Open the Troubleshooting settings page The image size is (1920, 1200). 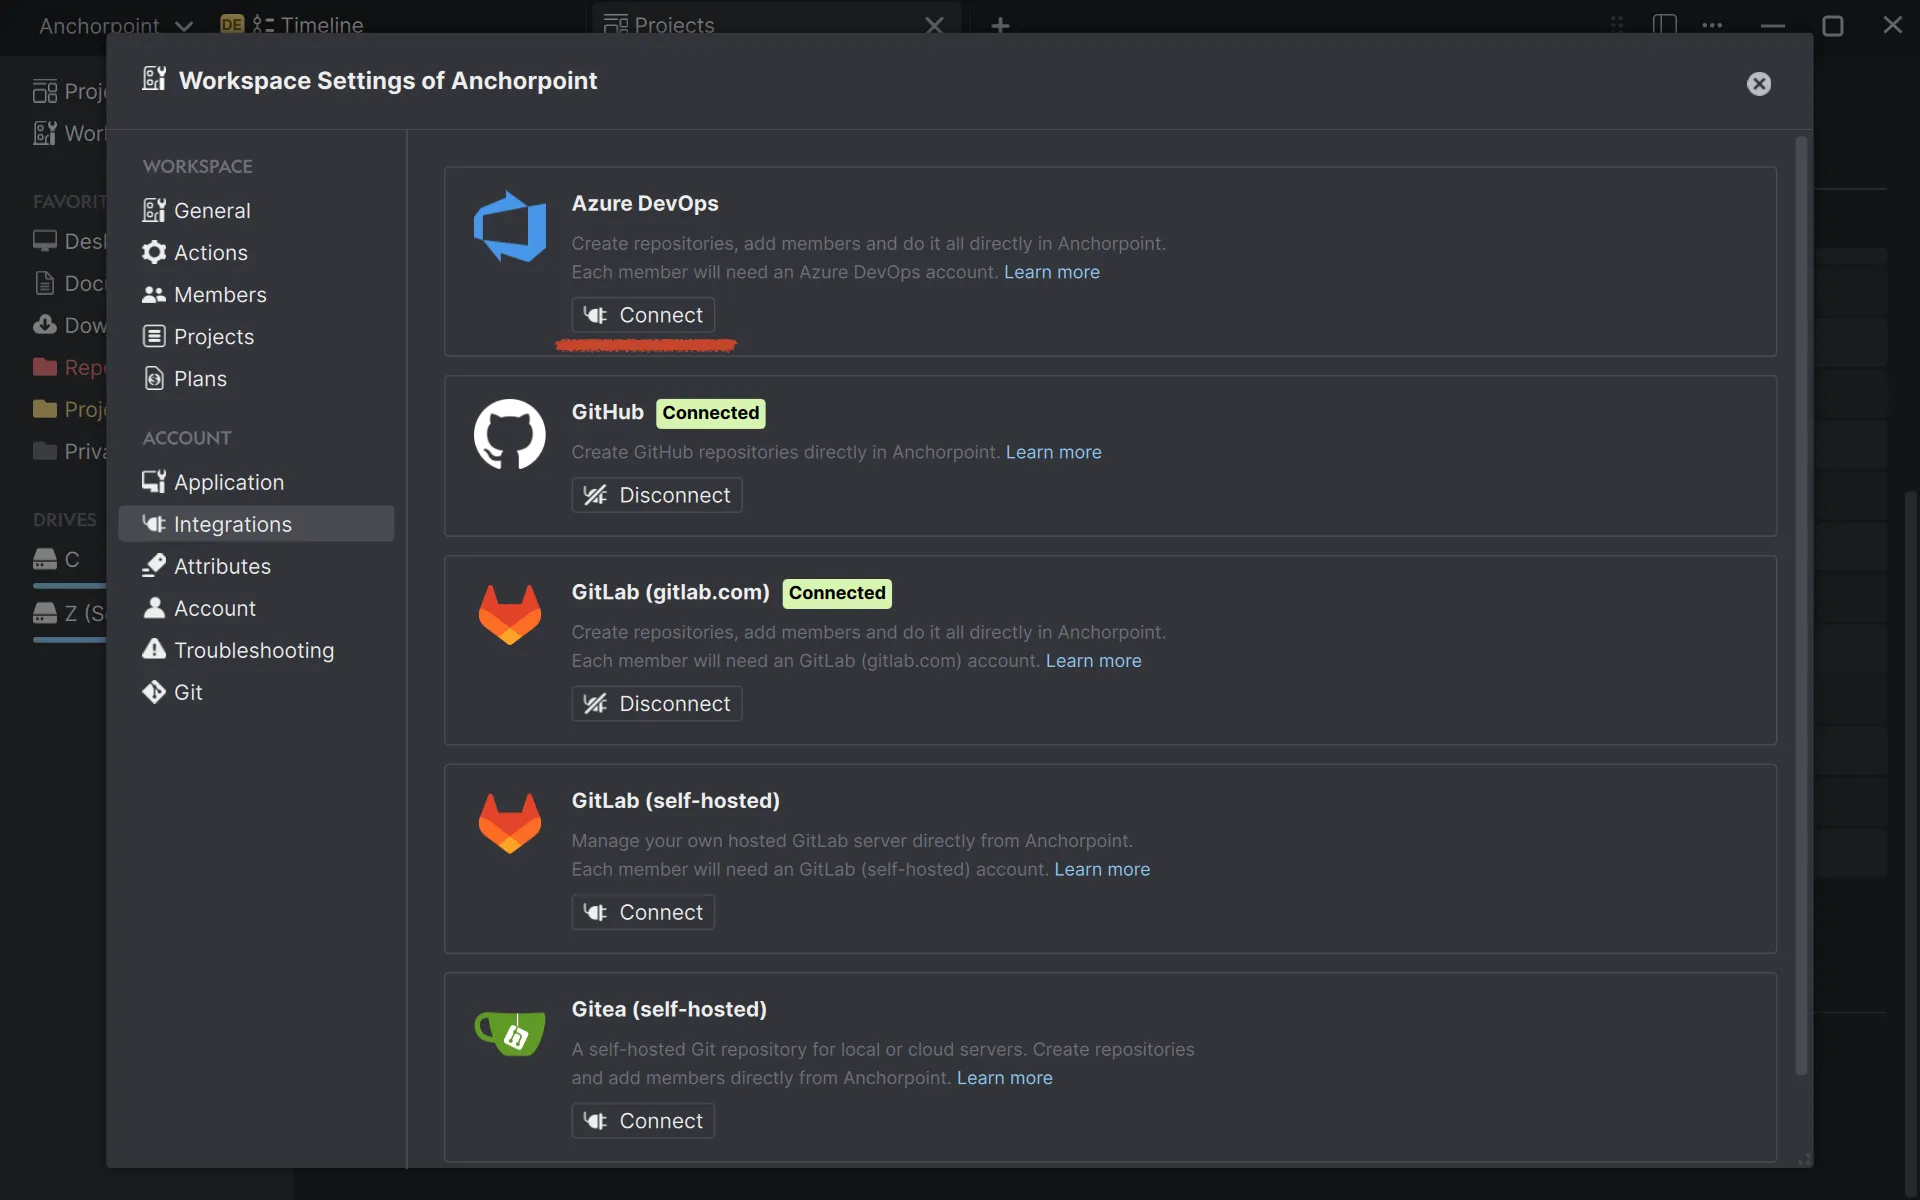[253, 650]
